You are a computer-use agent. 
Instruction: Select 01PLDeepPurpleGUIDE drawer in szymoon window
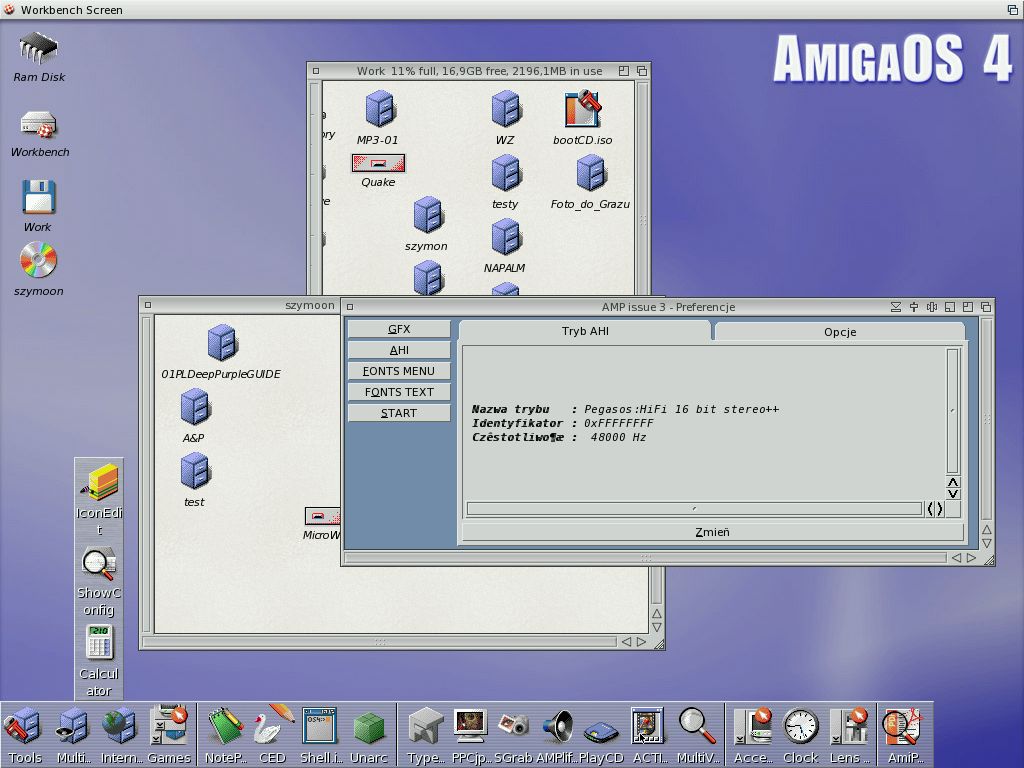pyautogui.click(x=221, y=351)
